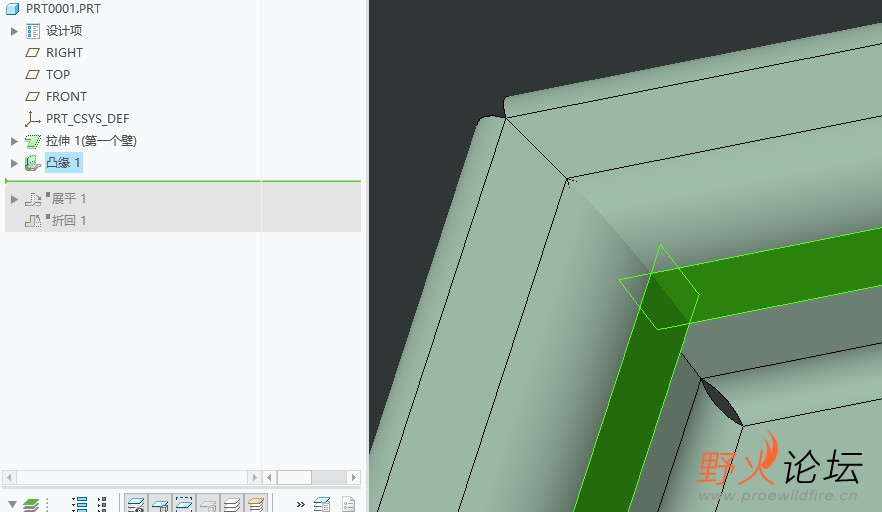This screenshot has height=512, width=882.
Task: Select the 拉伸 1 extrude feature icon
Action: click(33, 141)
